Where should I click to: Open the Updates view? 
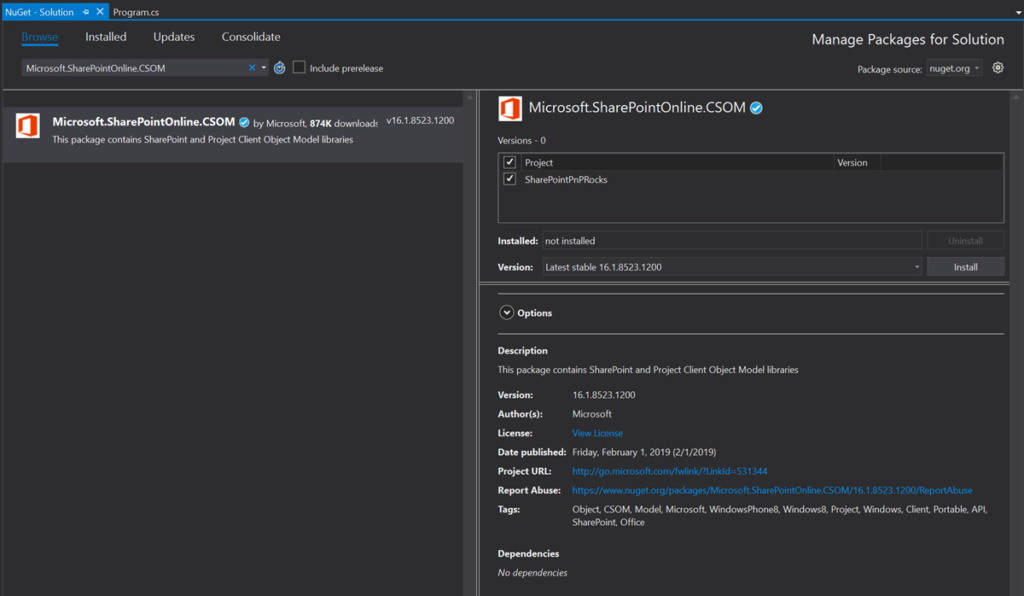173,37
